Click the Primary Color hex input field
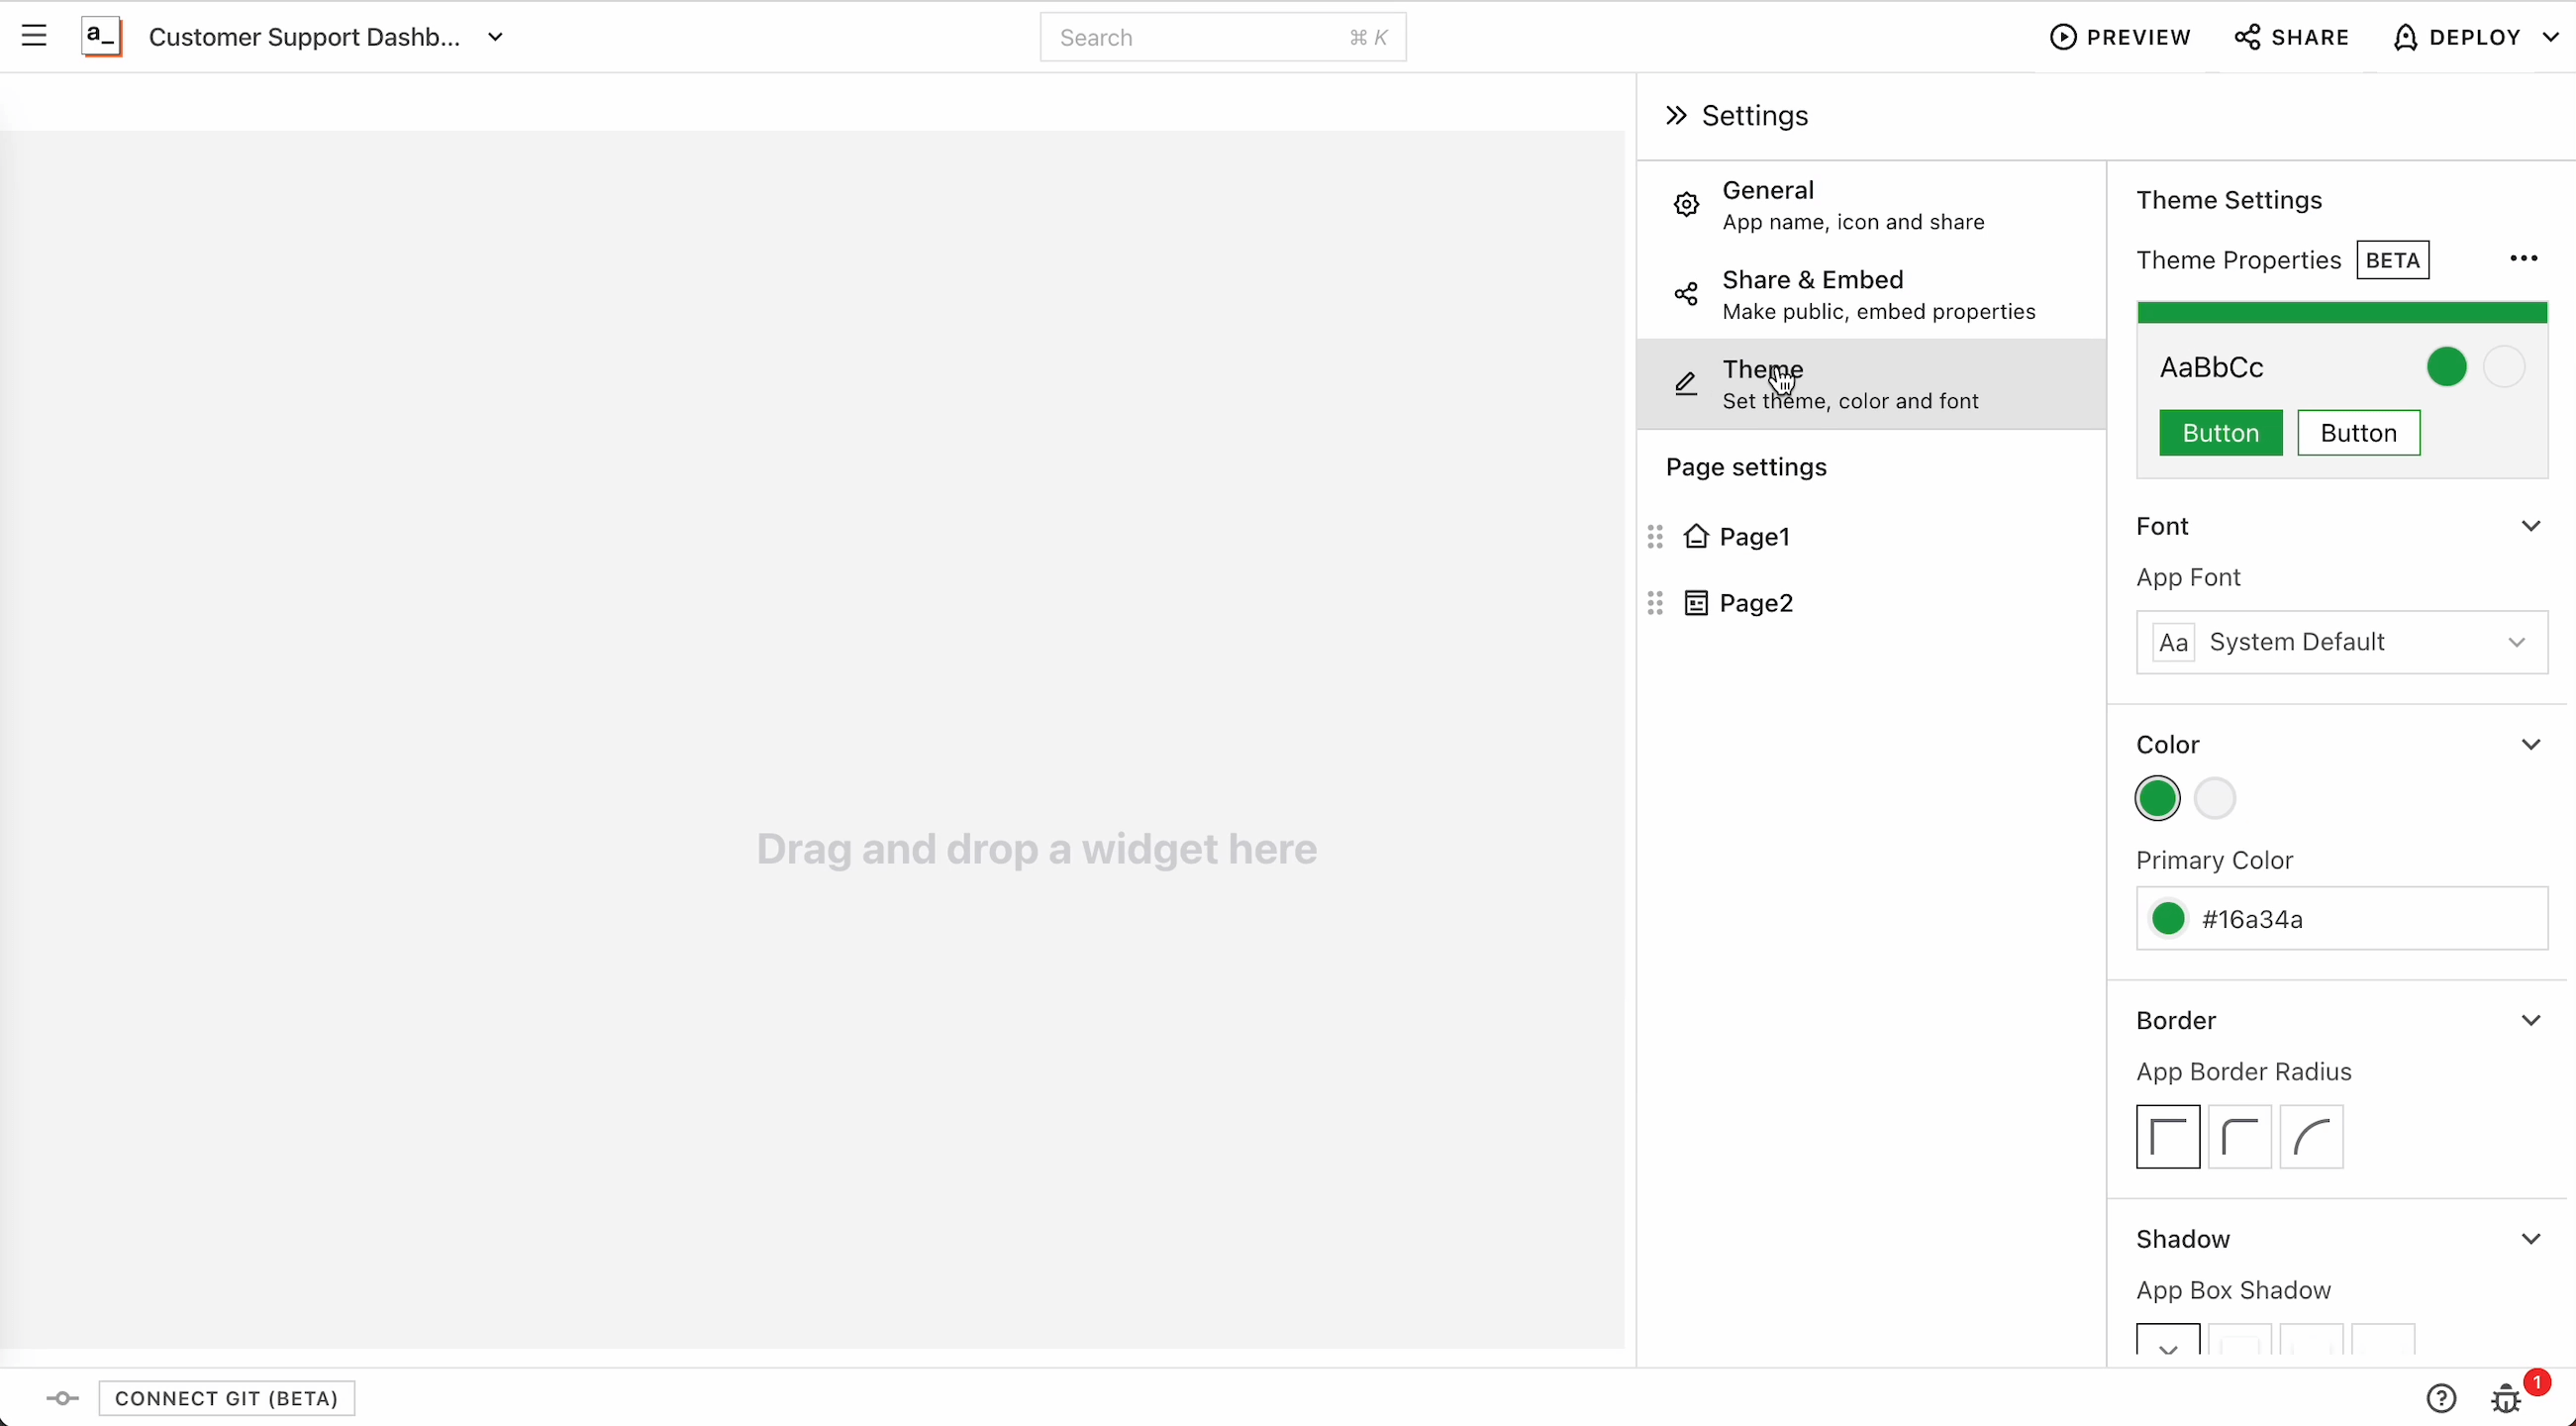Viewport: 2576px width, 1426px height. (2360, 919)
